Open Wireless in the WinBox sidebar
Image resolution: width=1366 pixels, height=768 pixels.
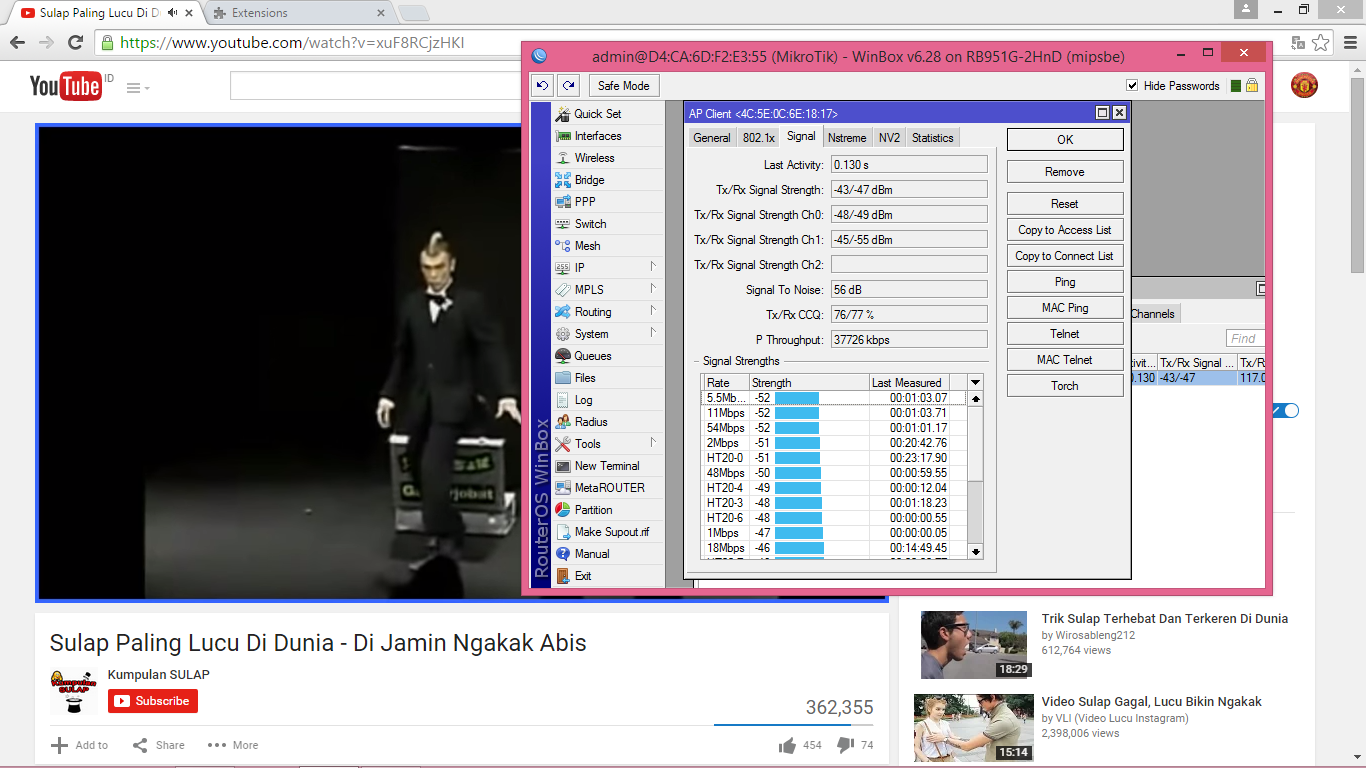[x=594, y=158]
